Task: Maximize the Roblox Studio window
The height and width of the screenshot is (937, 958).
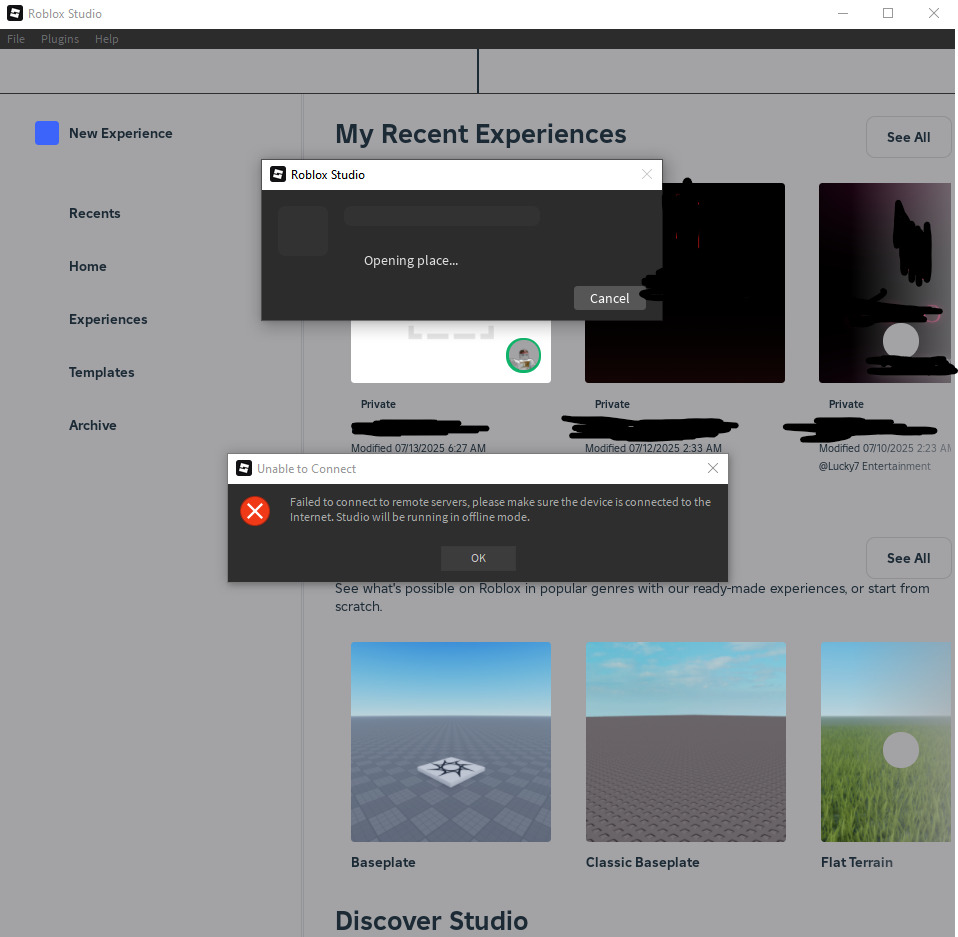Action: point(888,13)
